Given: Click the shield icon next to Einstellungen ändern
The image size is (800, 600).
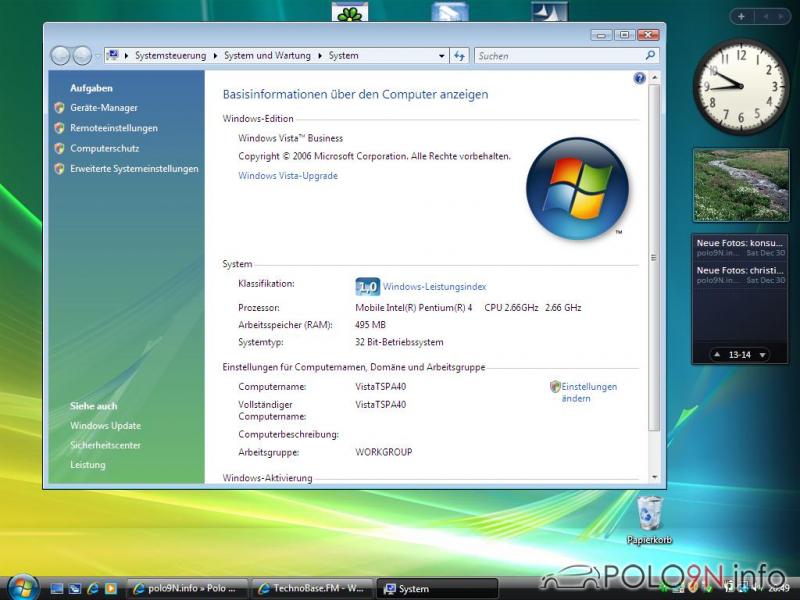Looking at the screenshot, I should click(x=555, y=387).
